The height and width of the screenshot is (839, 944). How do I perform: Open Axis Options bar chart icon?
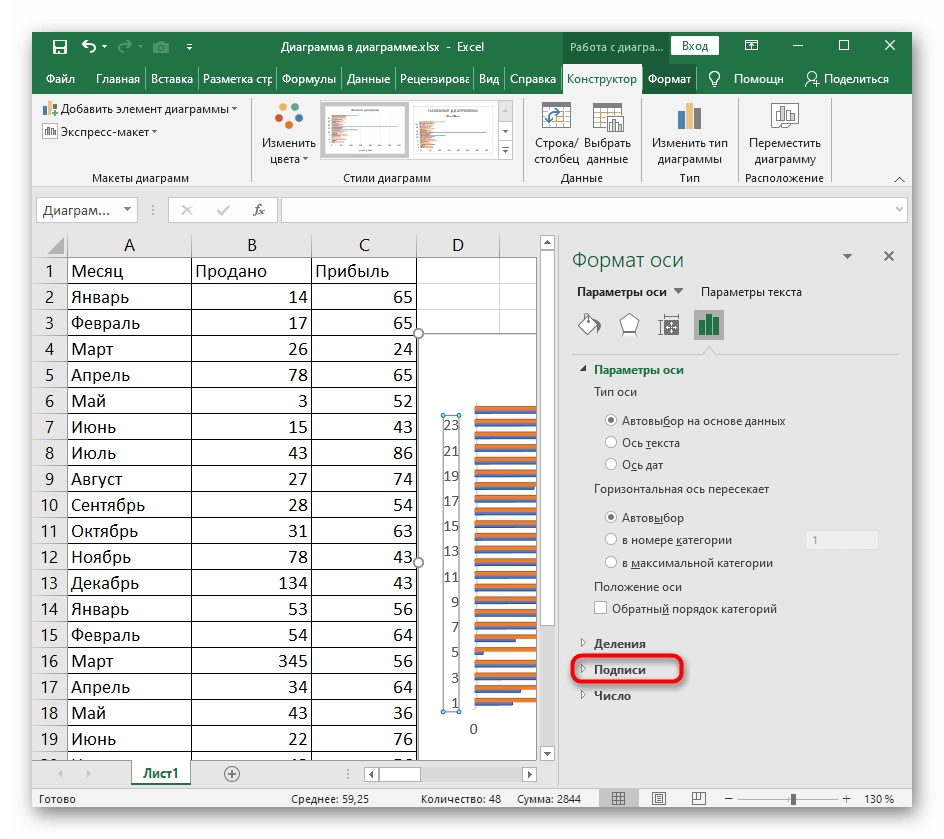(709, 325)
